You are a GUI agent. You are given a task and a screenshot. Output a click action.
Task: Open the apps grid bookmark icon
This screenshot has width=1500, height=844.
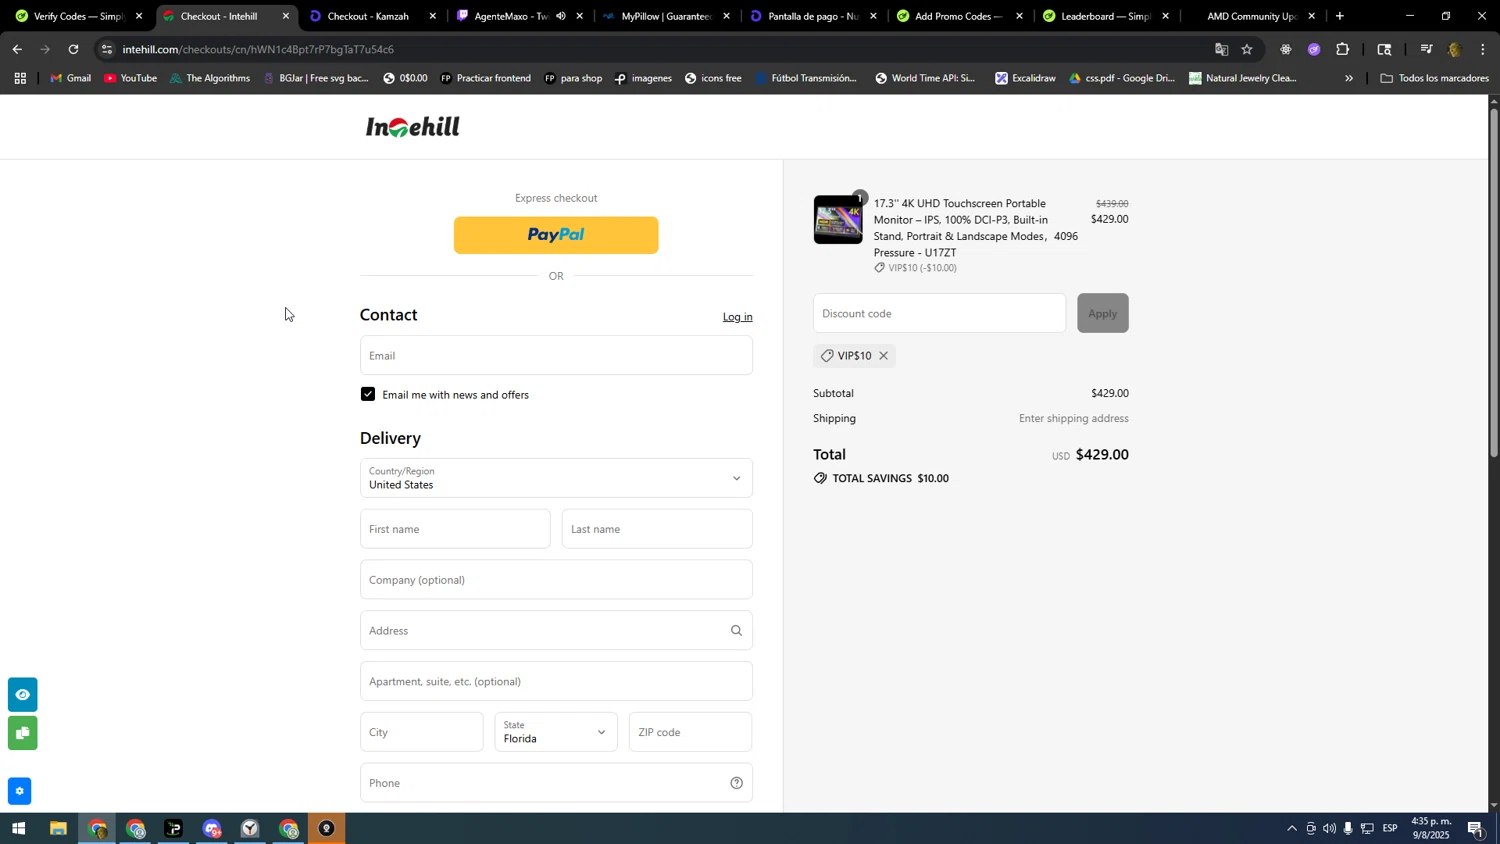point(19,78)
